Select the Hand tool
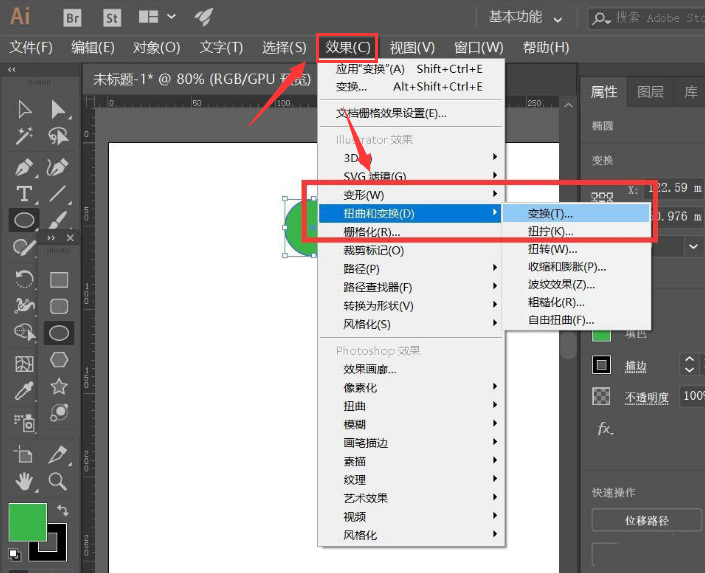Screen dimensions: 705x573 coord(24,482)
